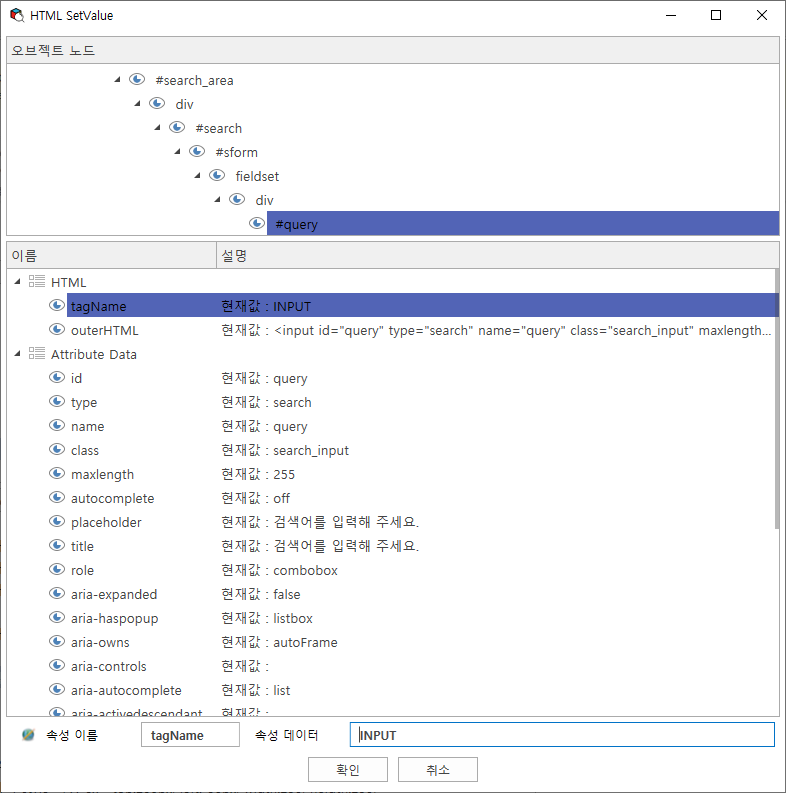
Task: Click the 속성 데이터 input field
Action: (562, 734)
